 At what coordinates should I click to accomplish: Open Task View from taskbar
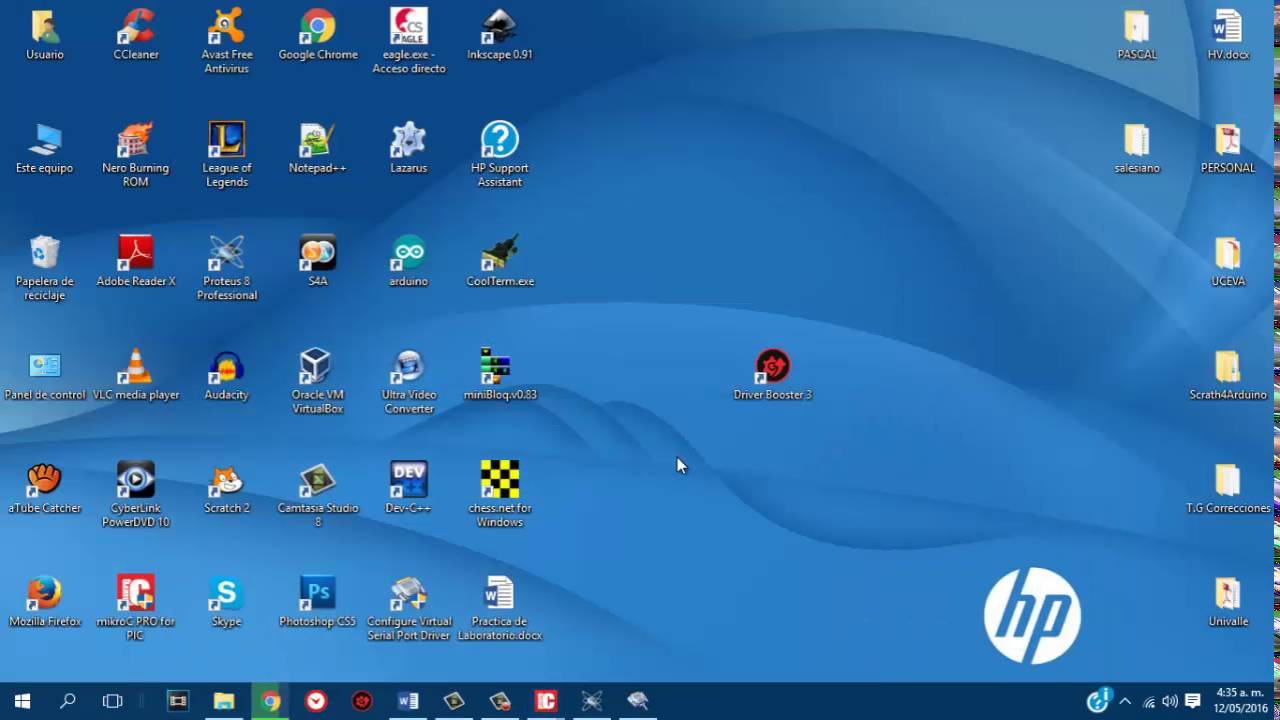pos(113,701)
